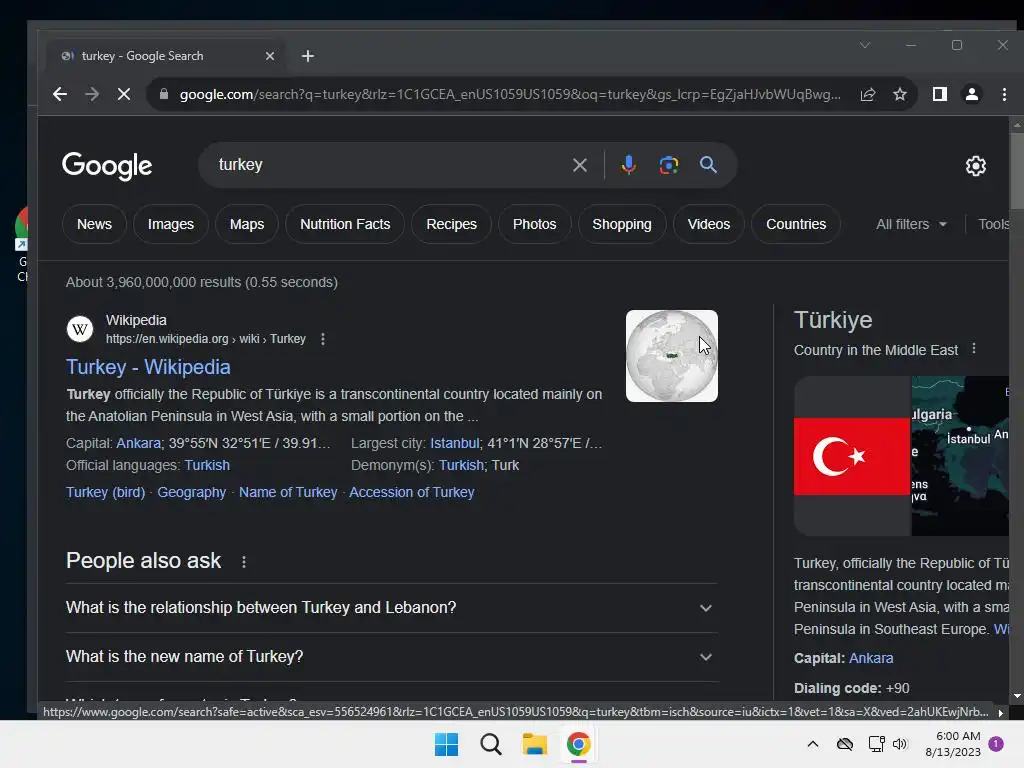This screenshot has height=768, width=1024.
Task: Open the Chrome tab search chevron
Action: click(865, 45)
